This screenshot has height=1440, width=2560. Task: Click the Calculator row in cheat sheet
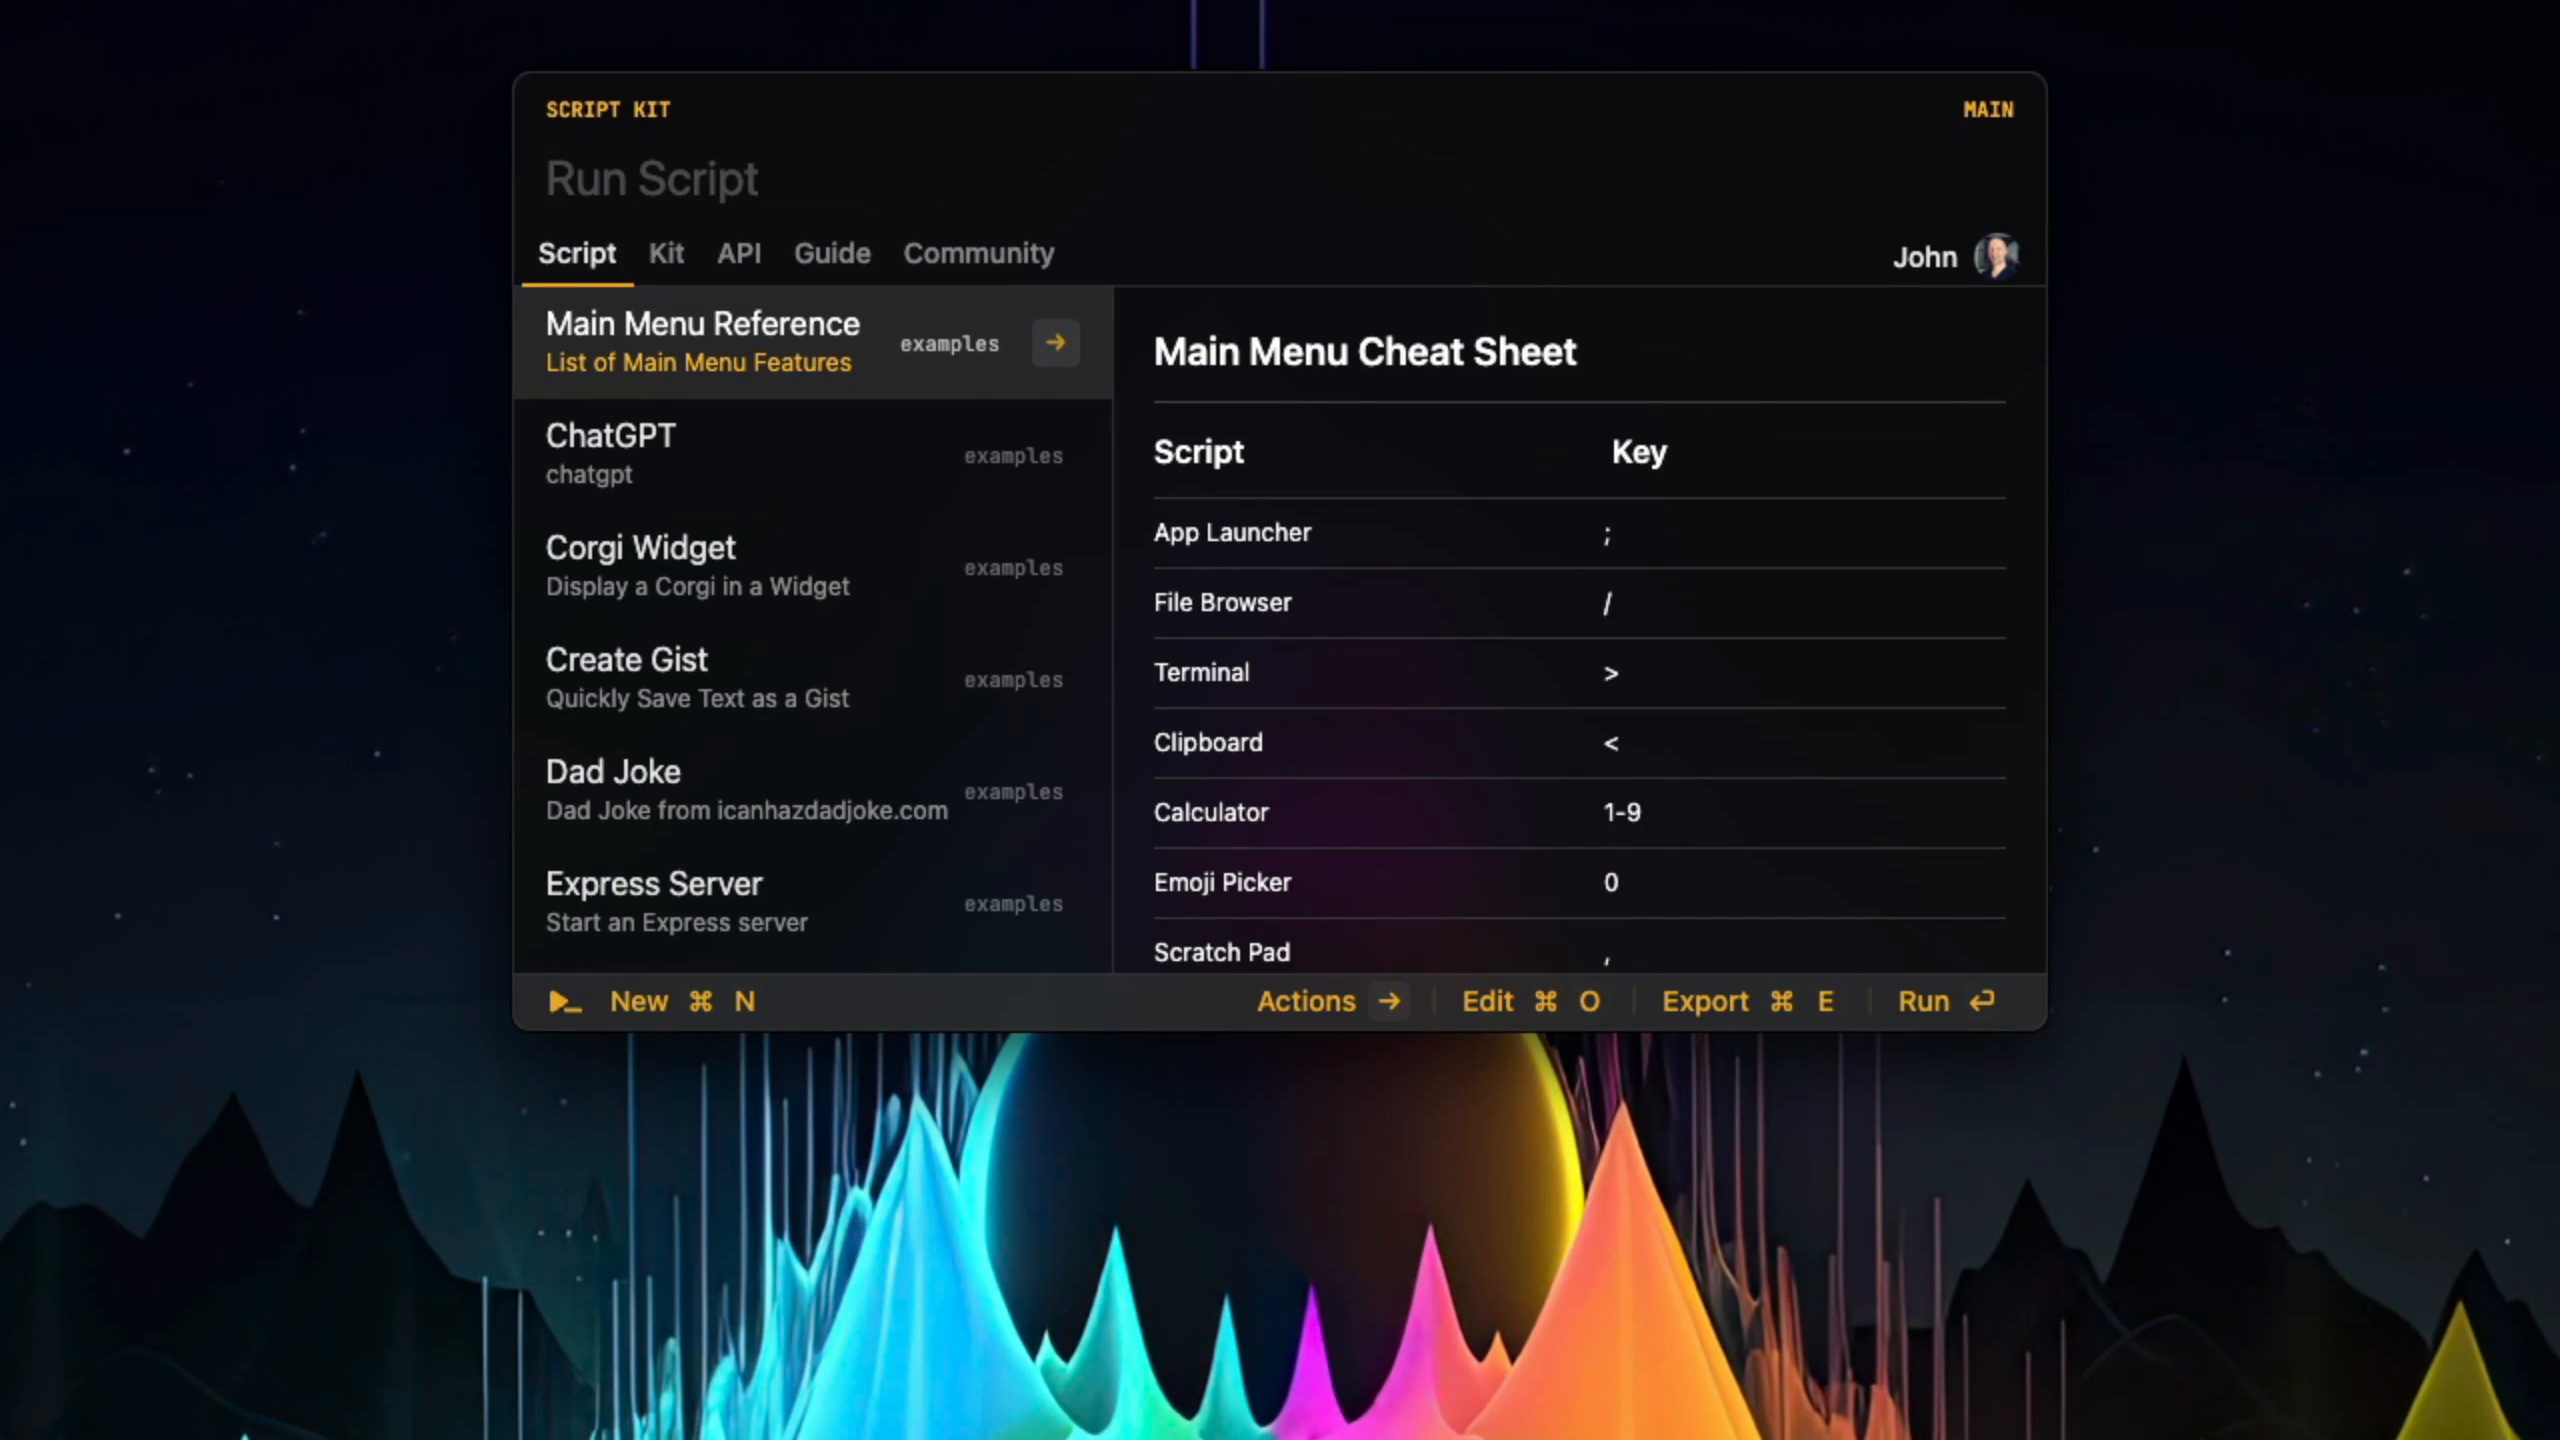point(1580,813)
